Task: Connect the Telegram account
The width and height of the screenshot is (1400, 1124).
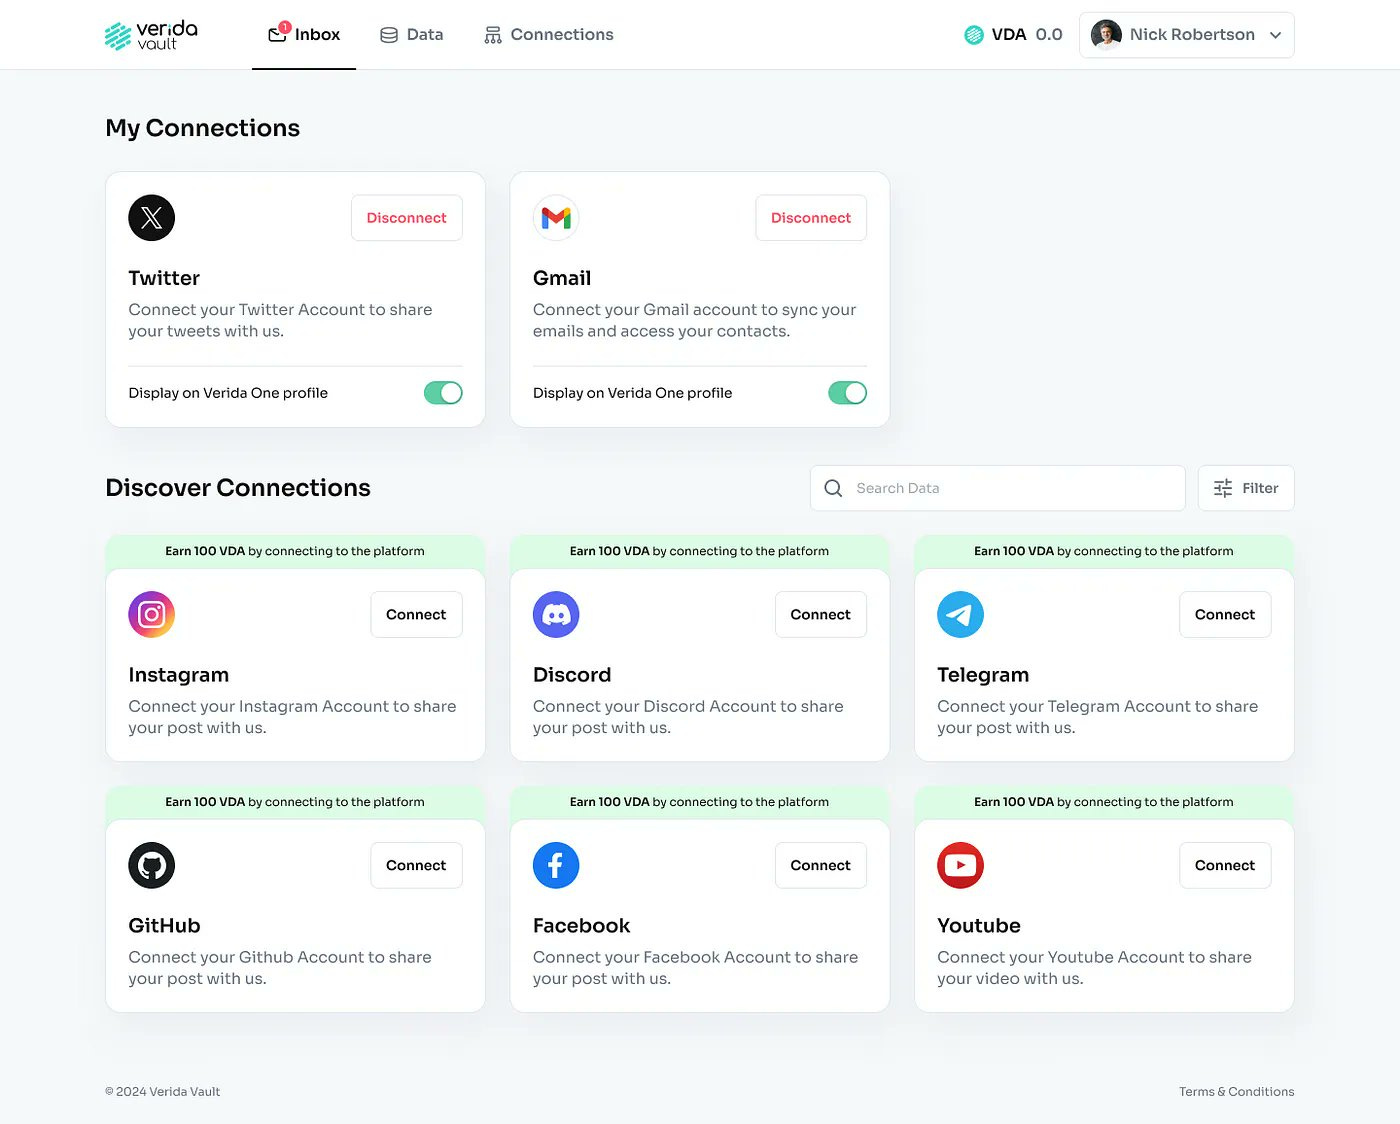Action: click(x=1225, y=615)
